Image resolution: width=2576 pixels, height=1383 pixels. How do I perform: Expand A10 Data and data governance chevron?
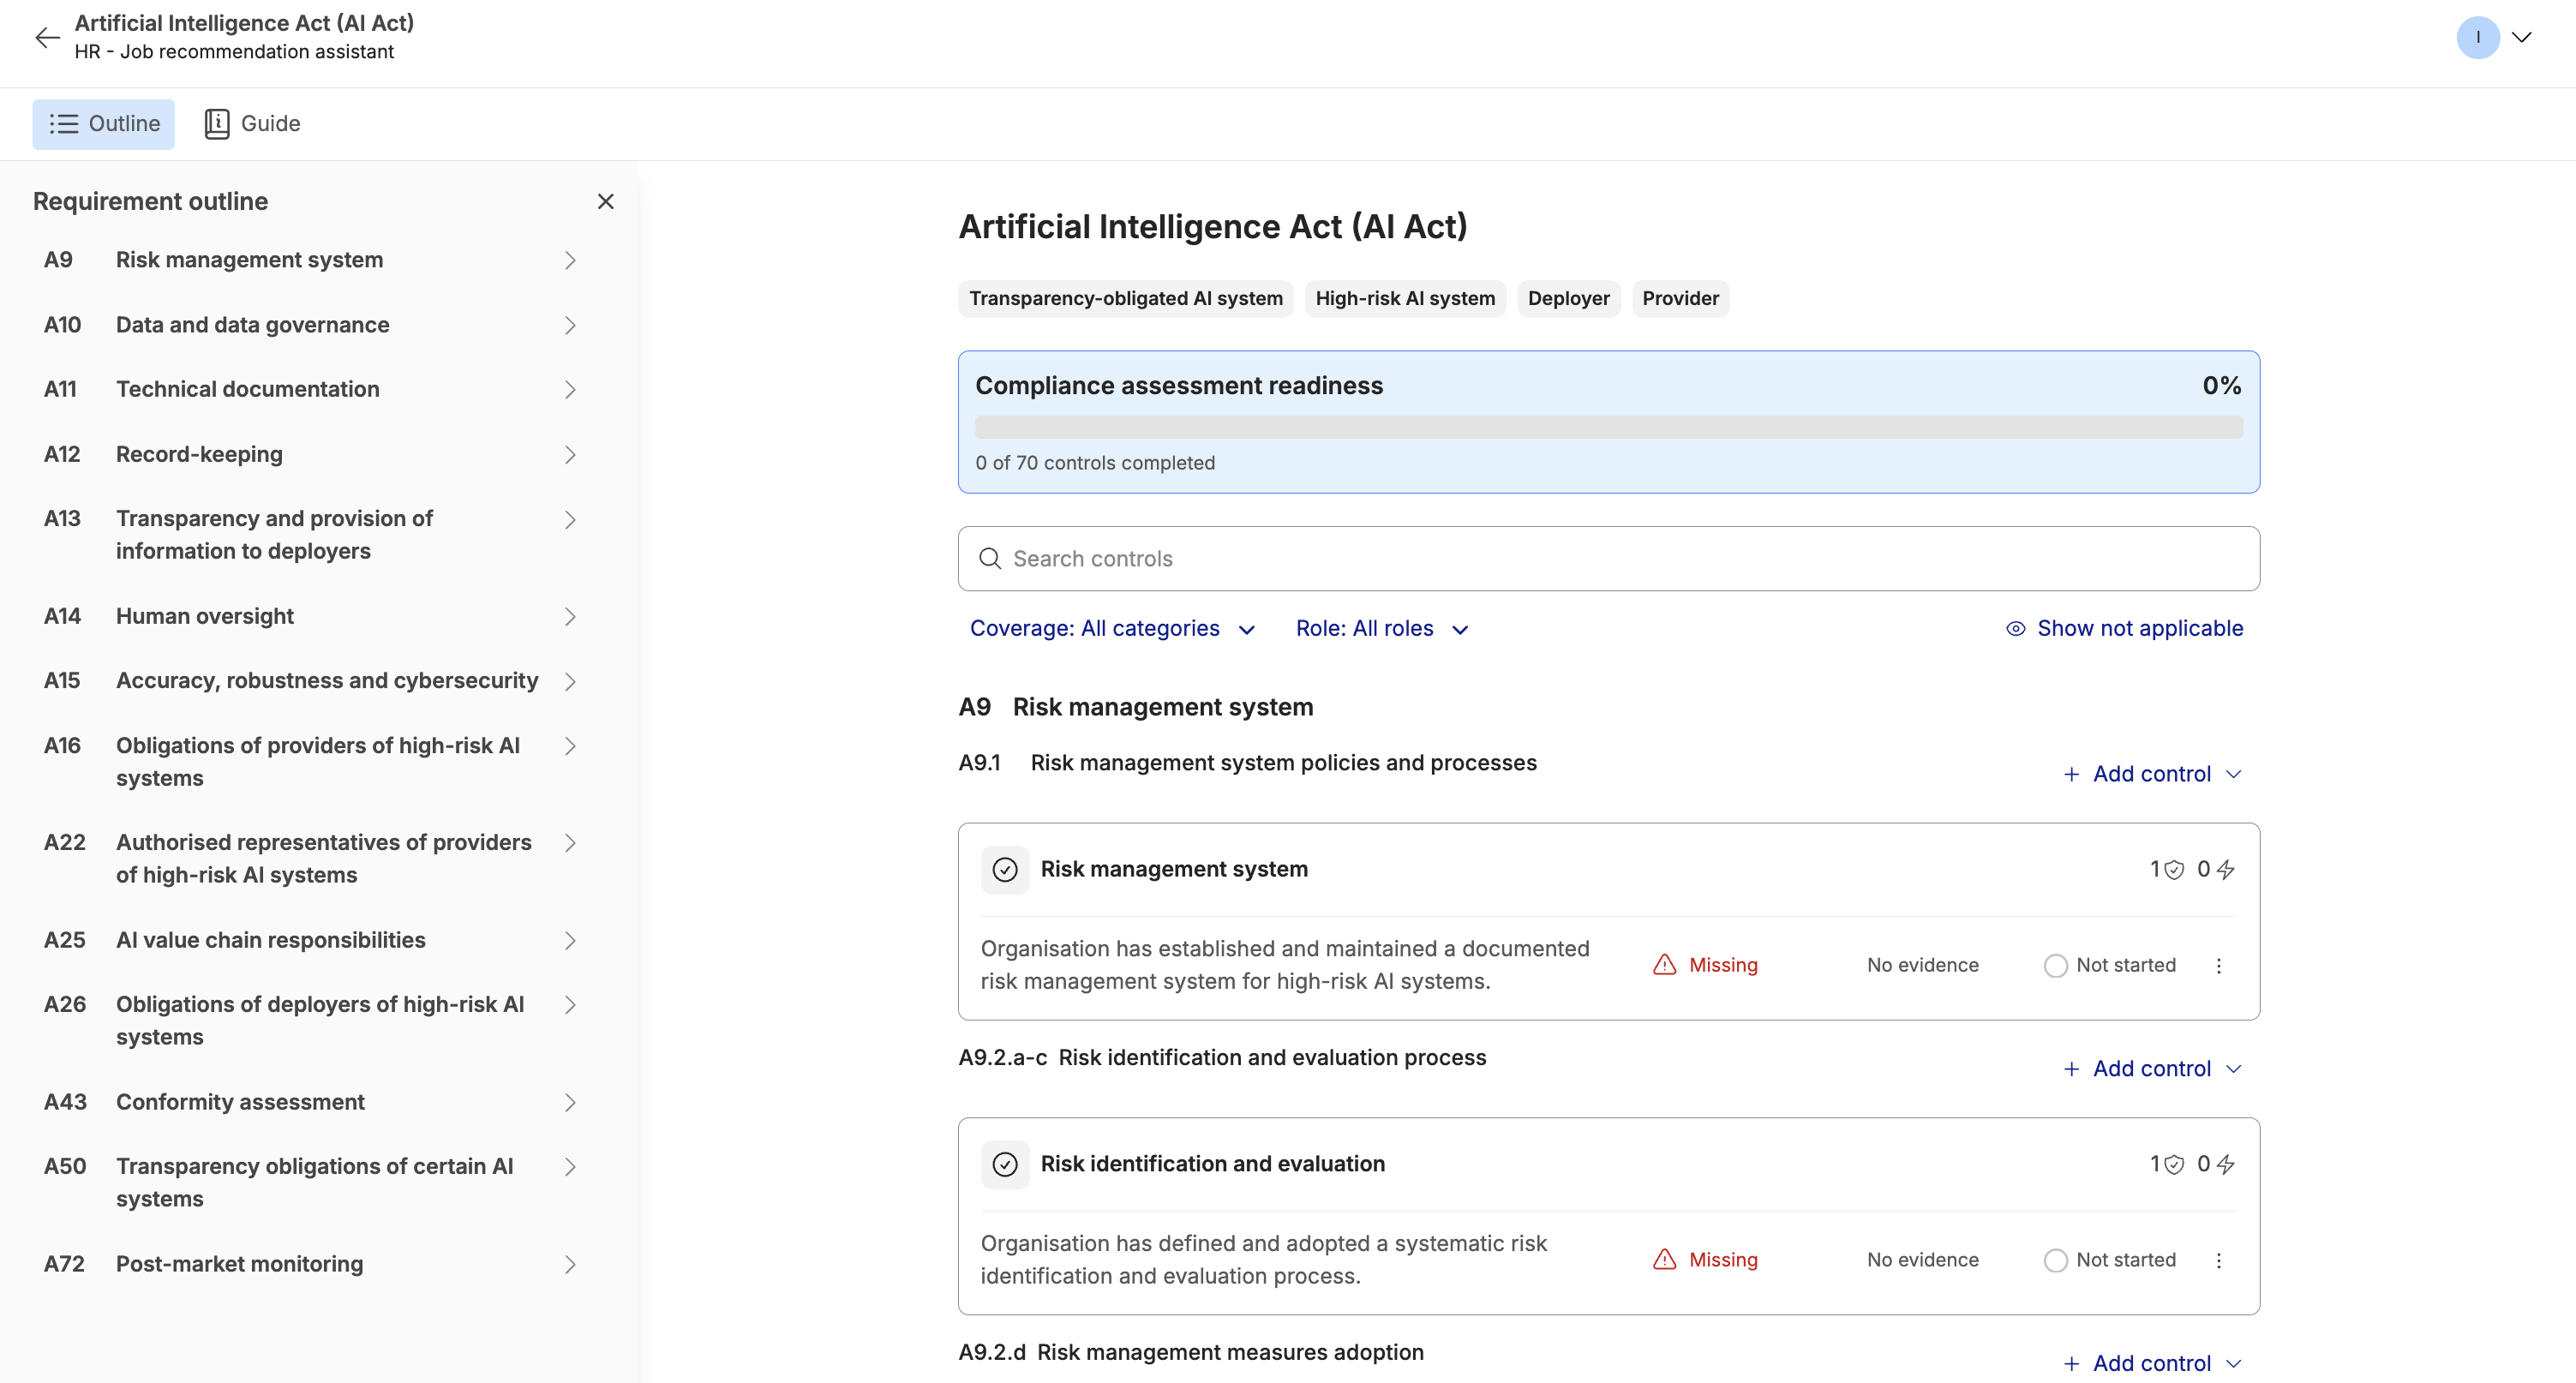click(x=570, y=325)
